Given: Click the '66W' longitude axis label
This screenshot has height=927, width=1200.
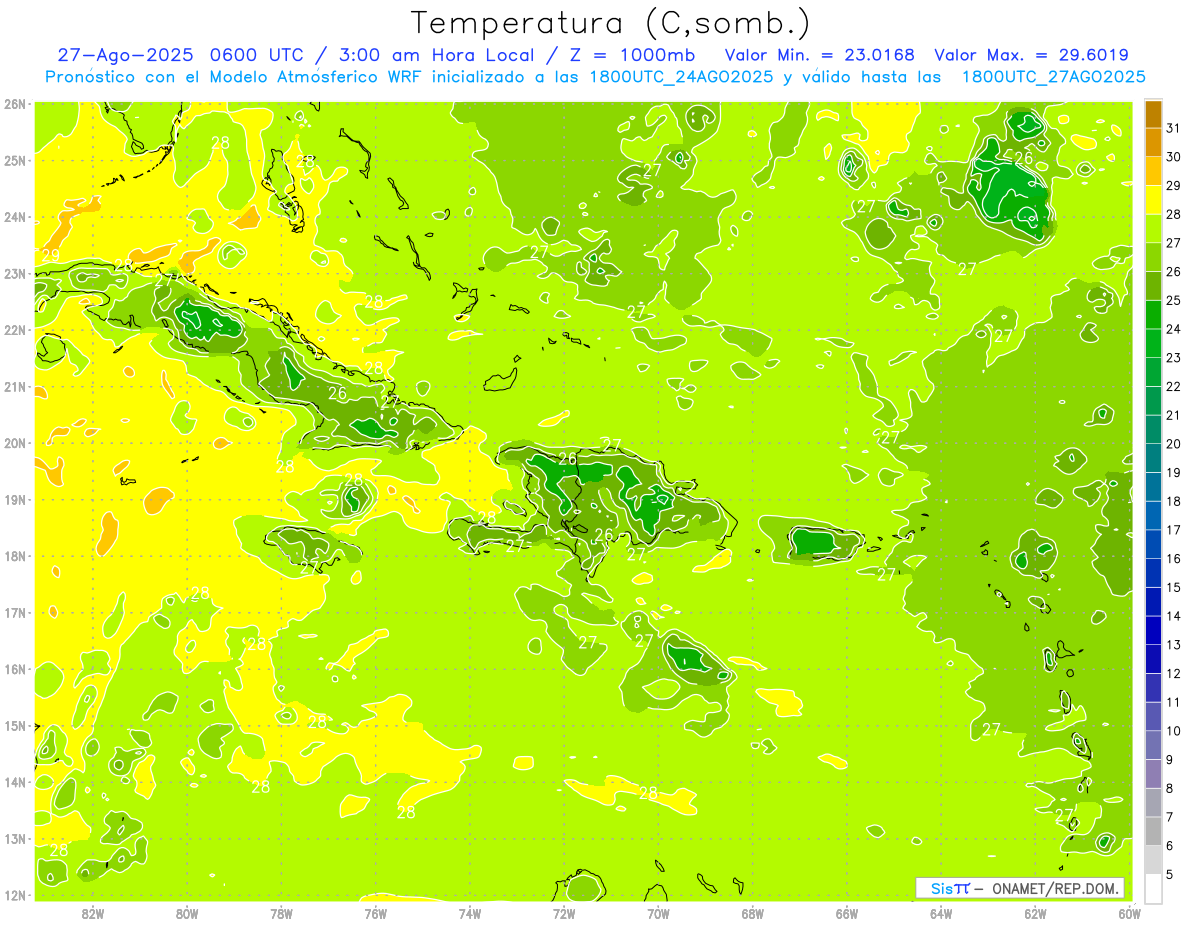Looking at the screenshot, I should coord(846,914).
